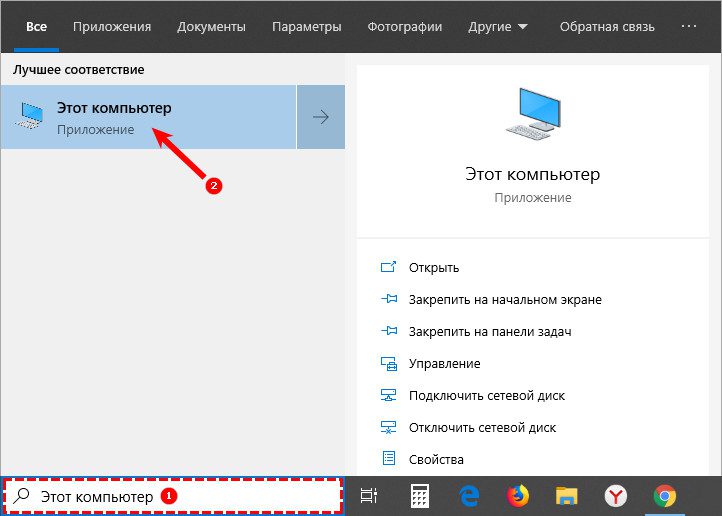Switch to the Приложения tab

[112, 27]
